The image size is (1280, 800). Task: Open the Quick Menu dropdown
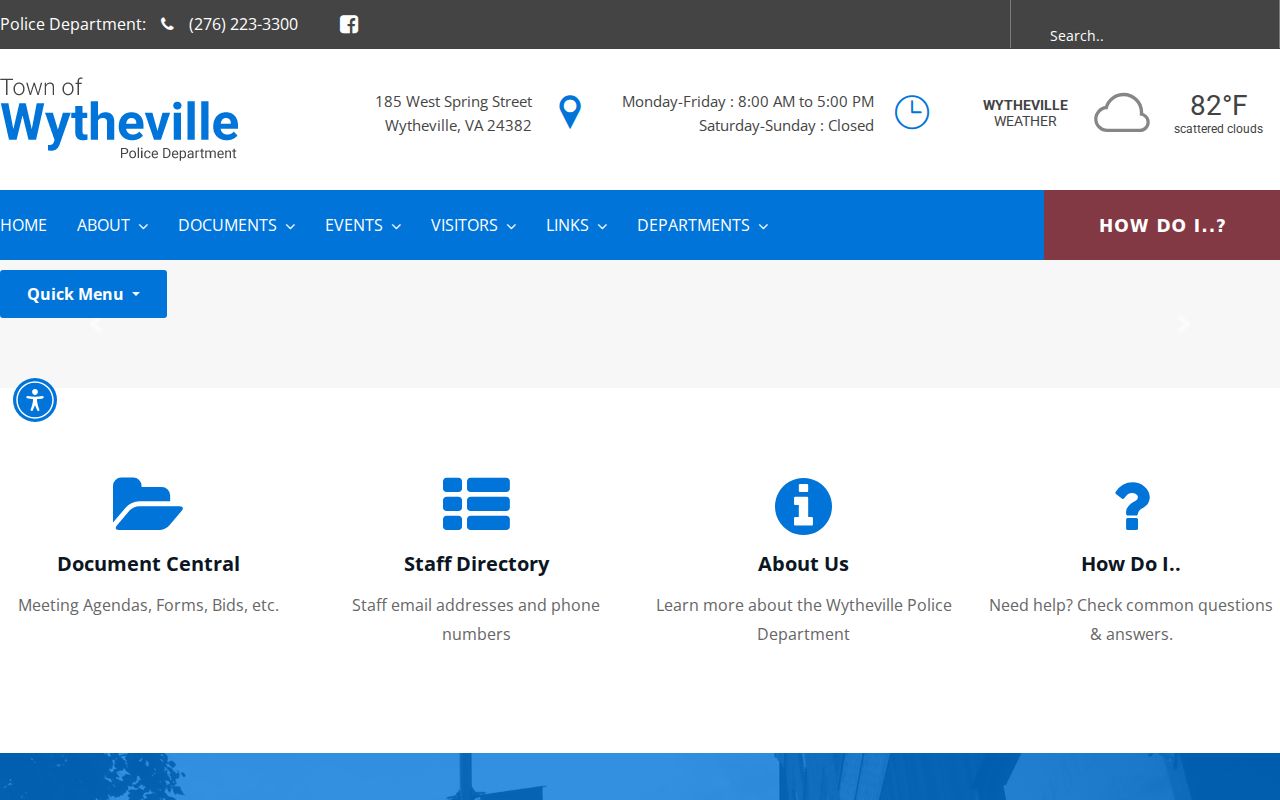[x=83, y=294]
